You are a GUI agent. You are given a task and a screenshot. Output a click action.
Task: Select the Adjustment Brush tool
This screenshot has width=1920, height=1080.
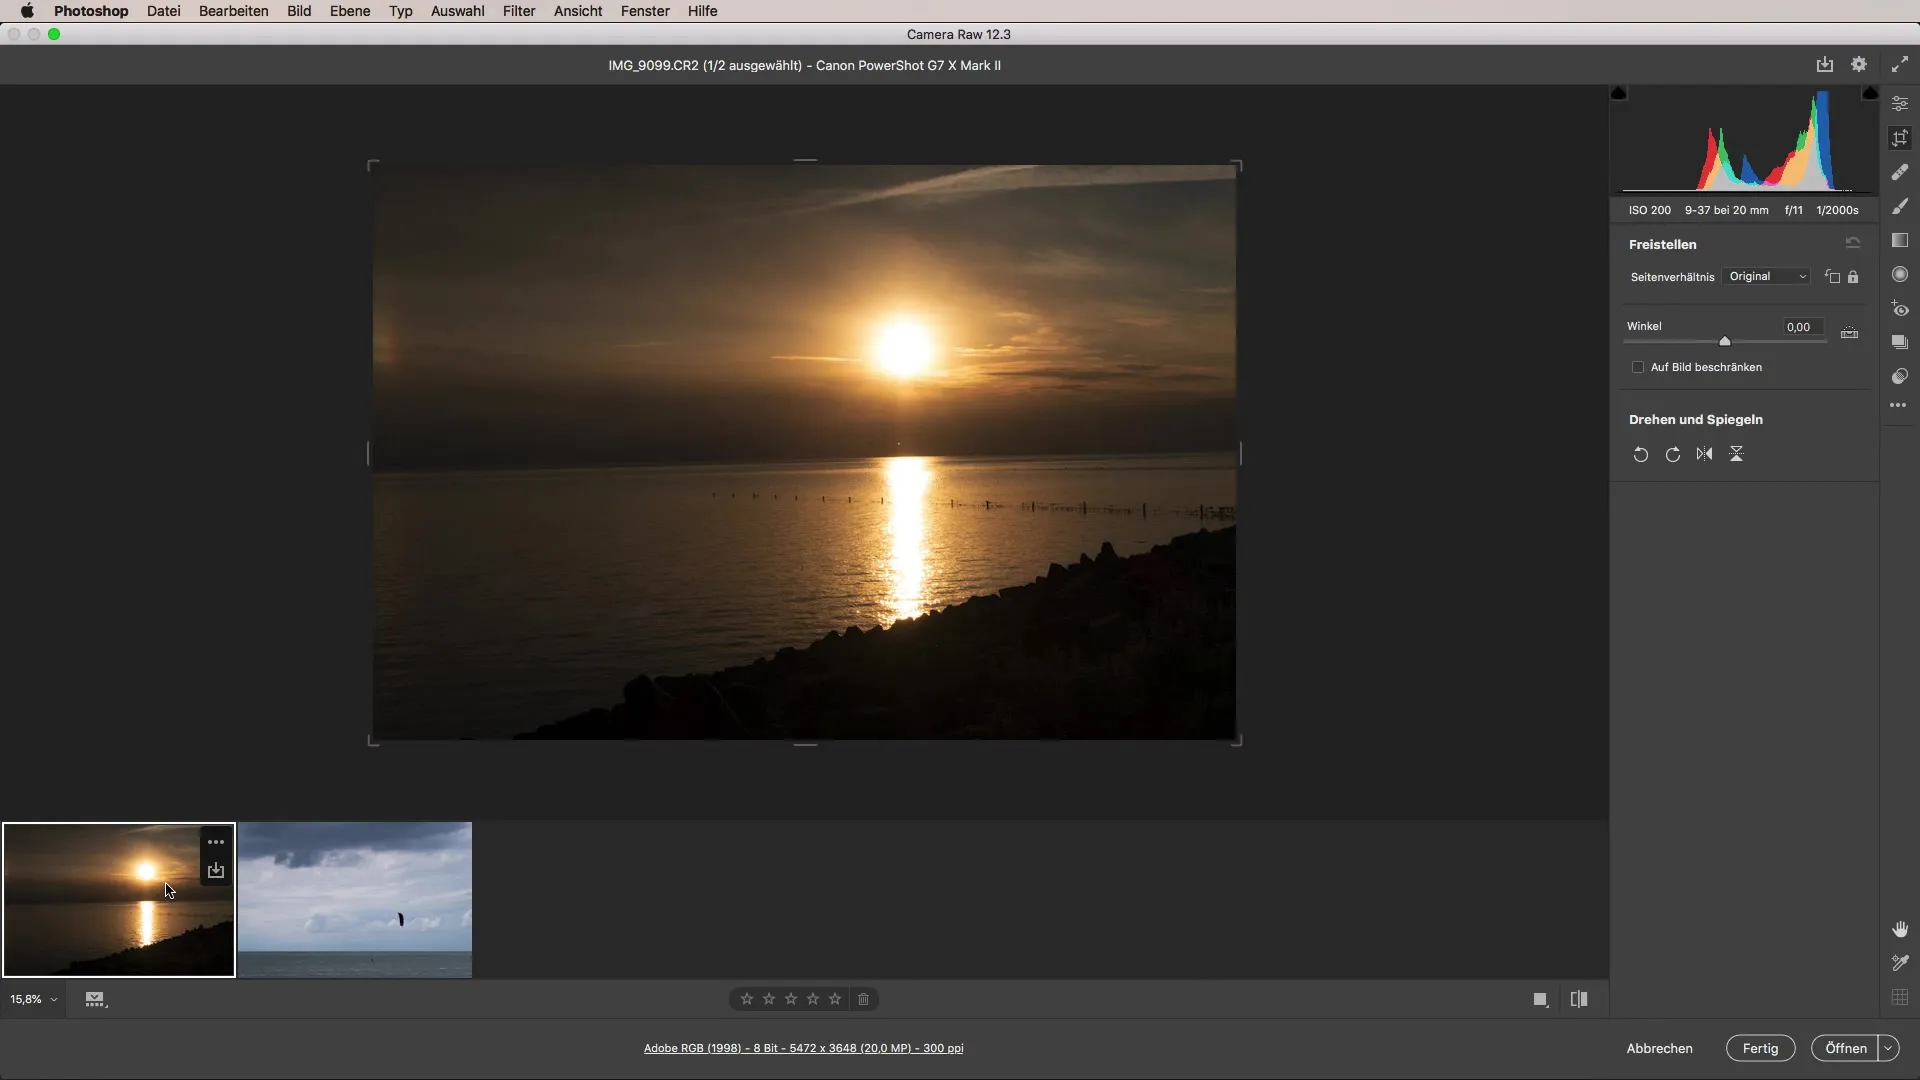tap(1900, 206)
